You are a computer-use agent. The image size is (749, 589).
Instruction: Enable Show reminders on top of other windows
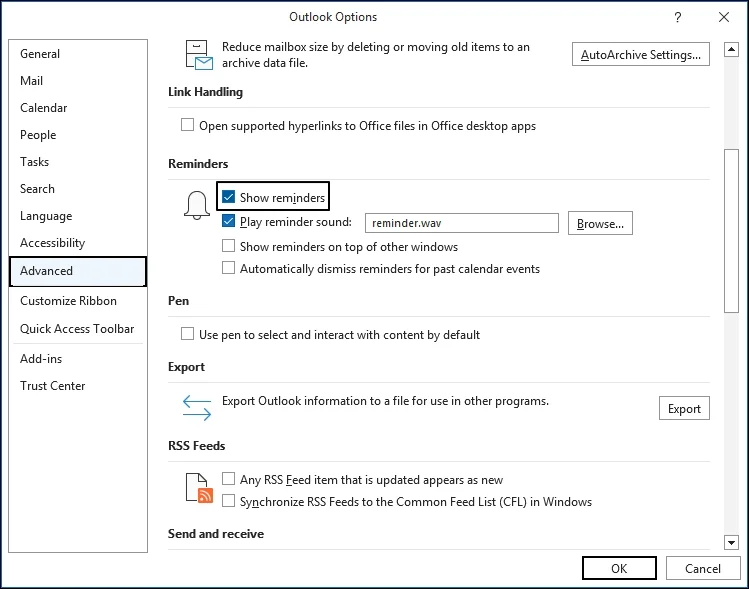[x=228, y=246]
